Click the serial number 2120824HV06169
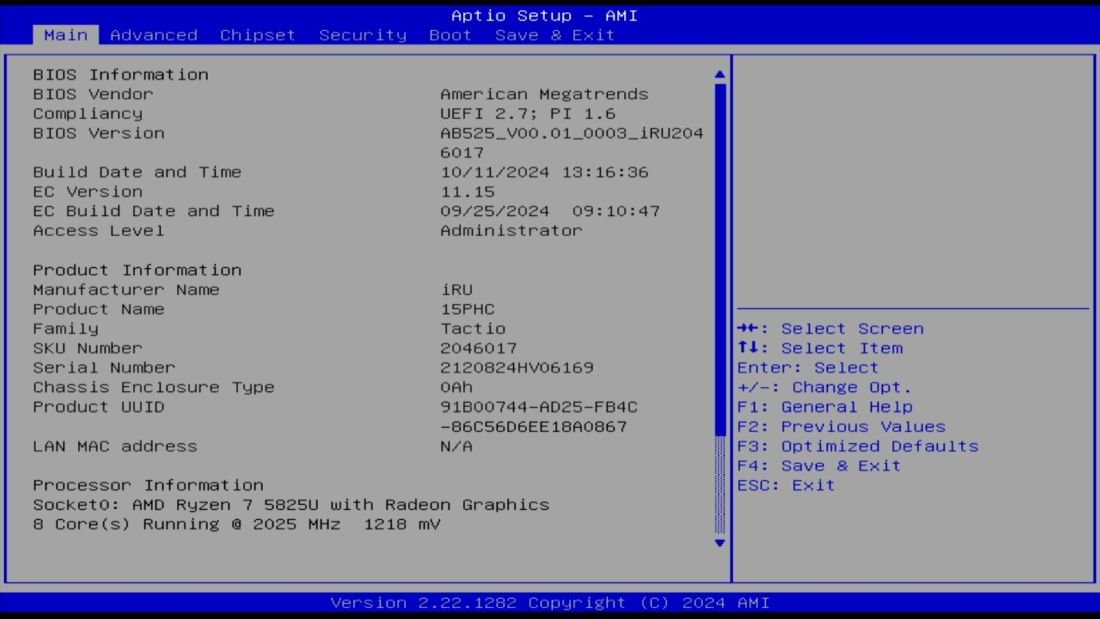The width and height of the screenshot is (1100, 619). click(x=517, y=368)
